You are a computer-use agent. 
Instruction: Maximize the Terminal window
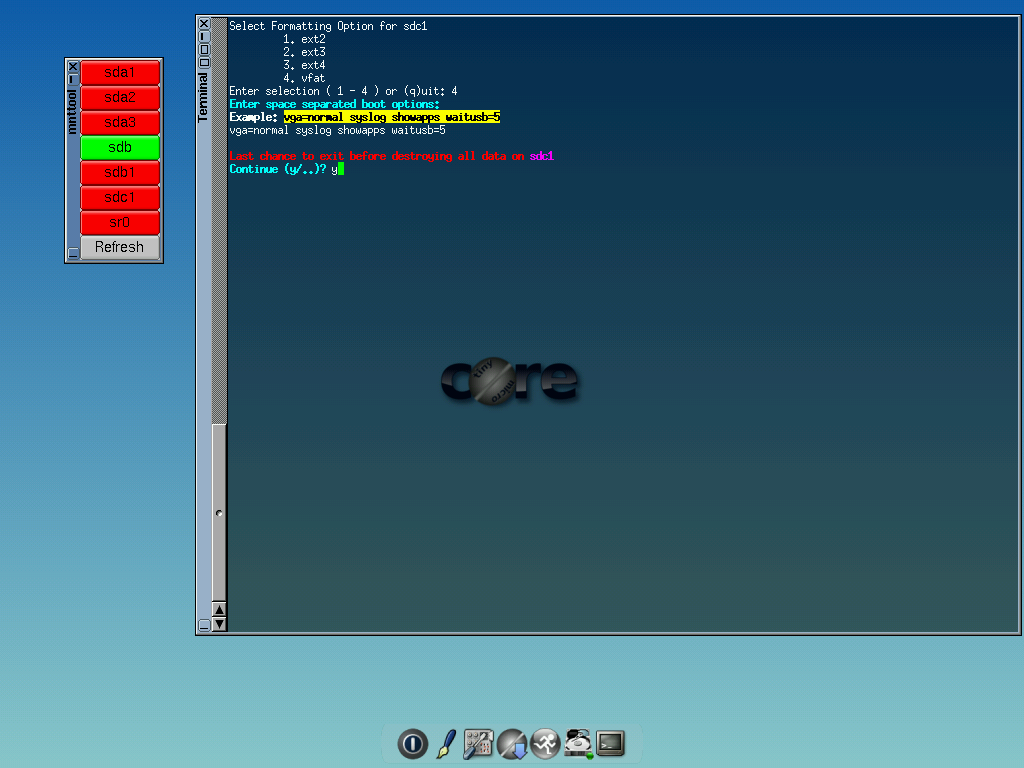point(204,50)
